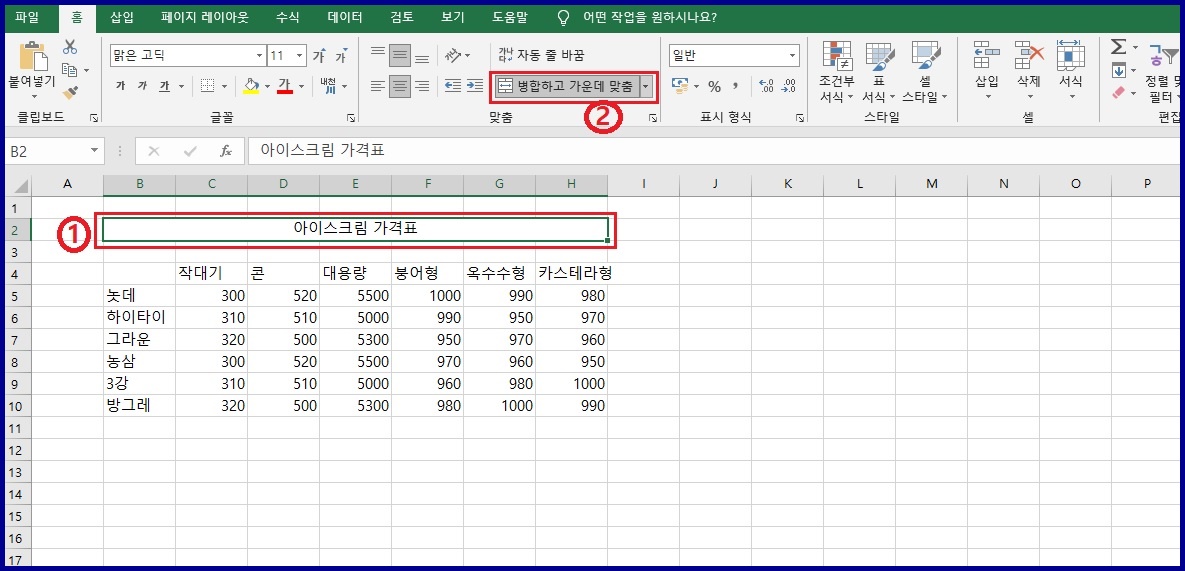The width and height of the screenshot is (1185, 571).
Task: Toggle left horizontal alignment
Action: click(x=378, y=86)
